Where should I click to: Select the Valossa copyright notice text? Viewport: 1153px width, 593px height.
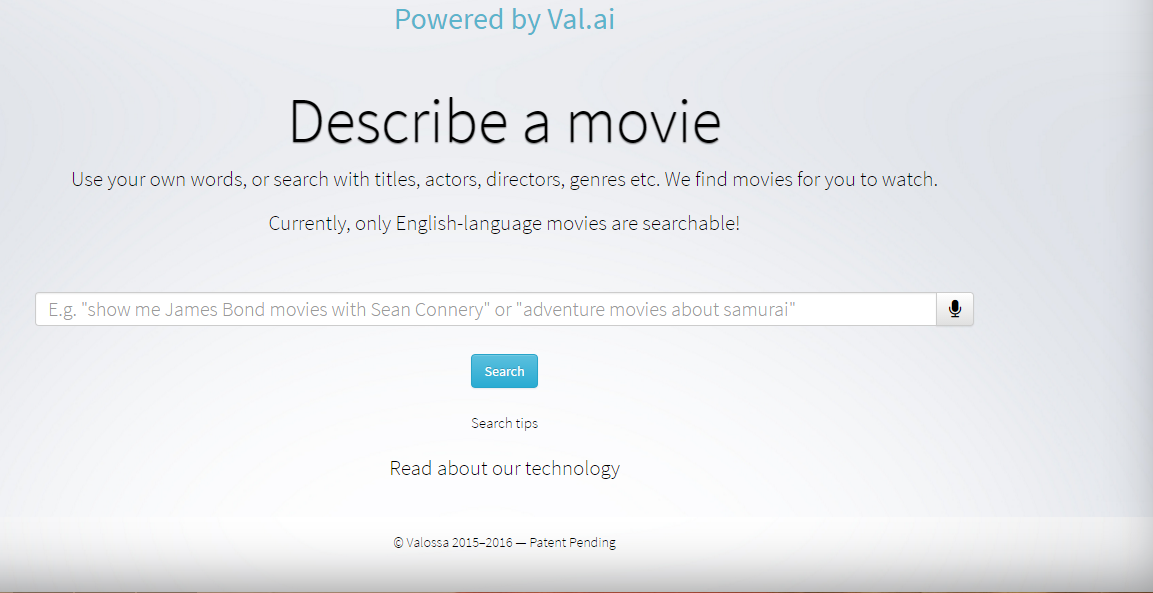click(504, 542)
